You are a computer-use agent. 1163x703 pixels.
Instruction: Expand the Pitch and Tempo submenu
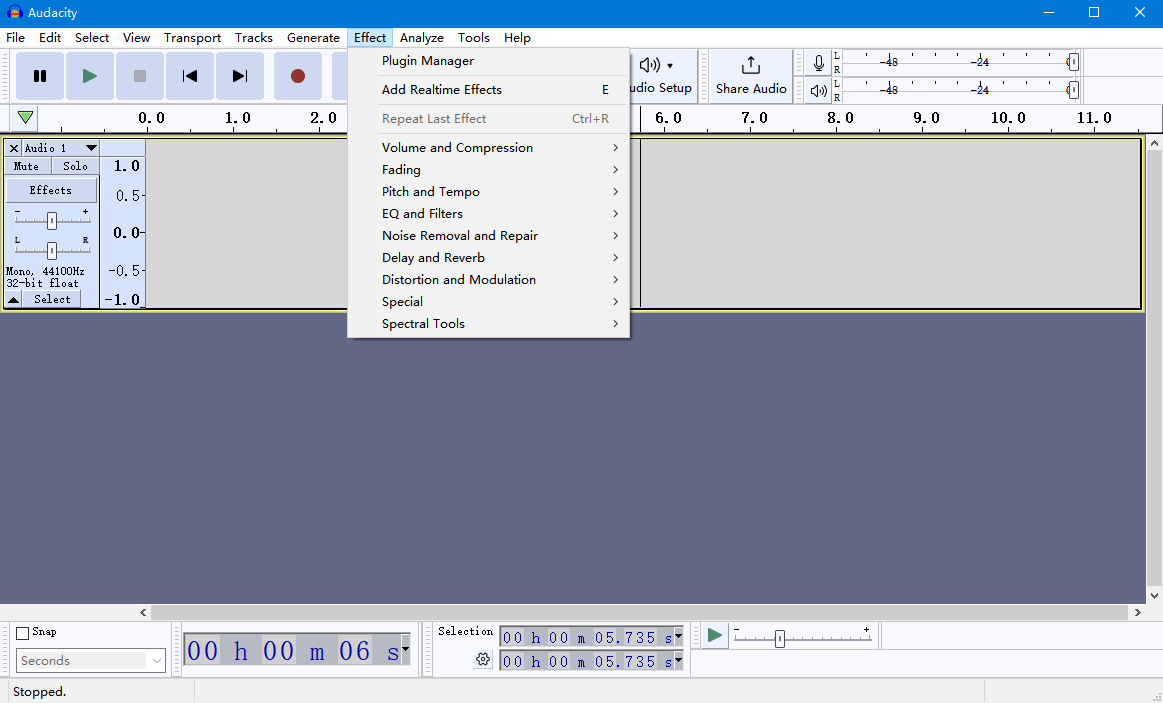(x=489, y=191)
